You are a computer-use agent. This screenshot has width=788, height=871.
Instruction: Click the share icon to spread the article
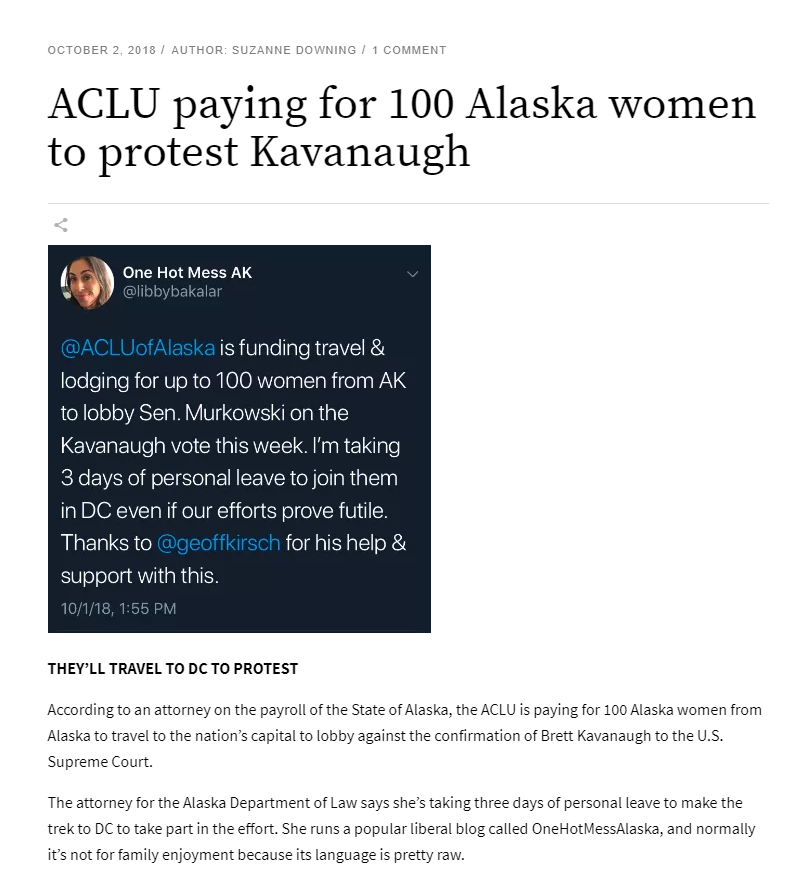(x=61, y=226)
